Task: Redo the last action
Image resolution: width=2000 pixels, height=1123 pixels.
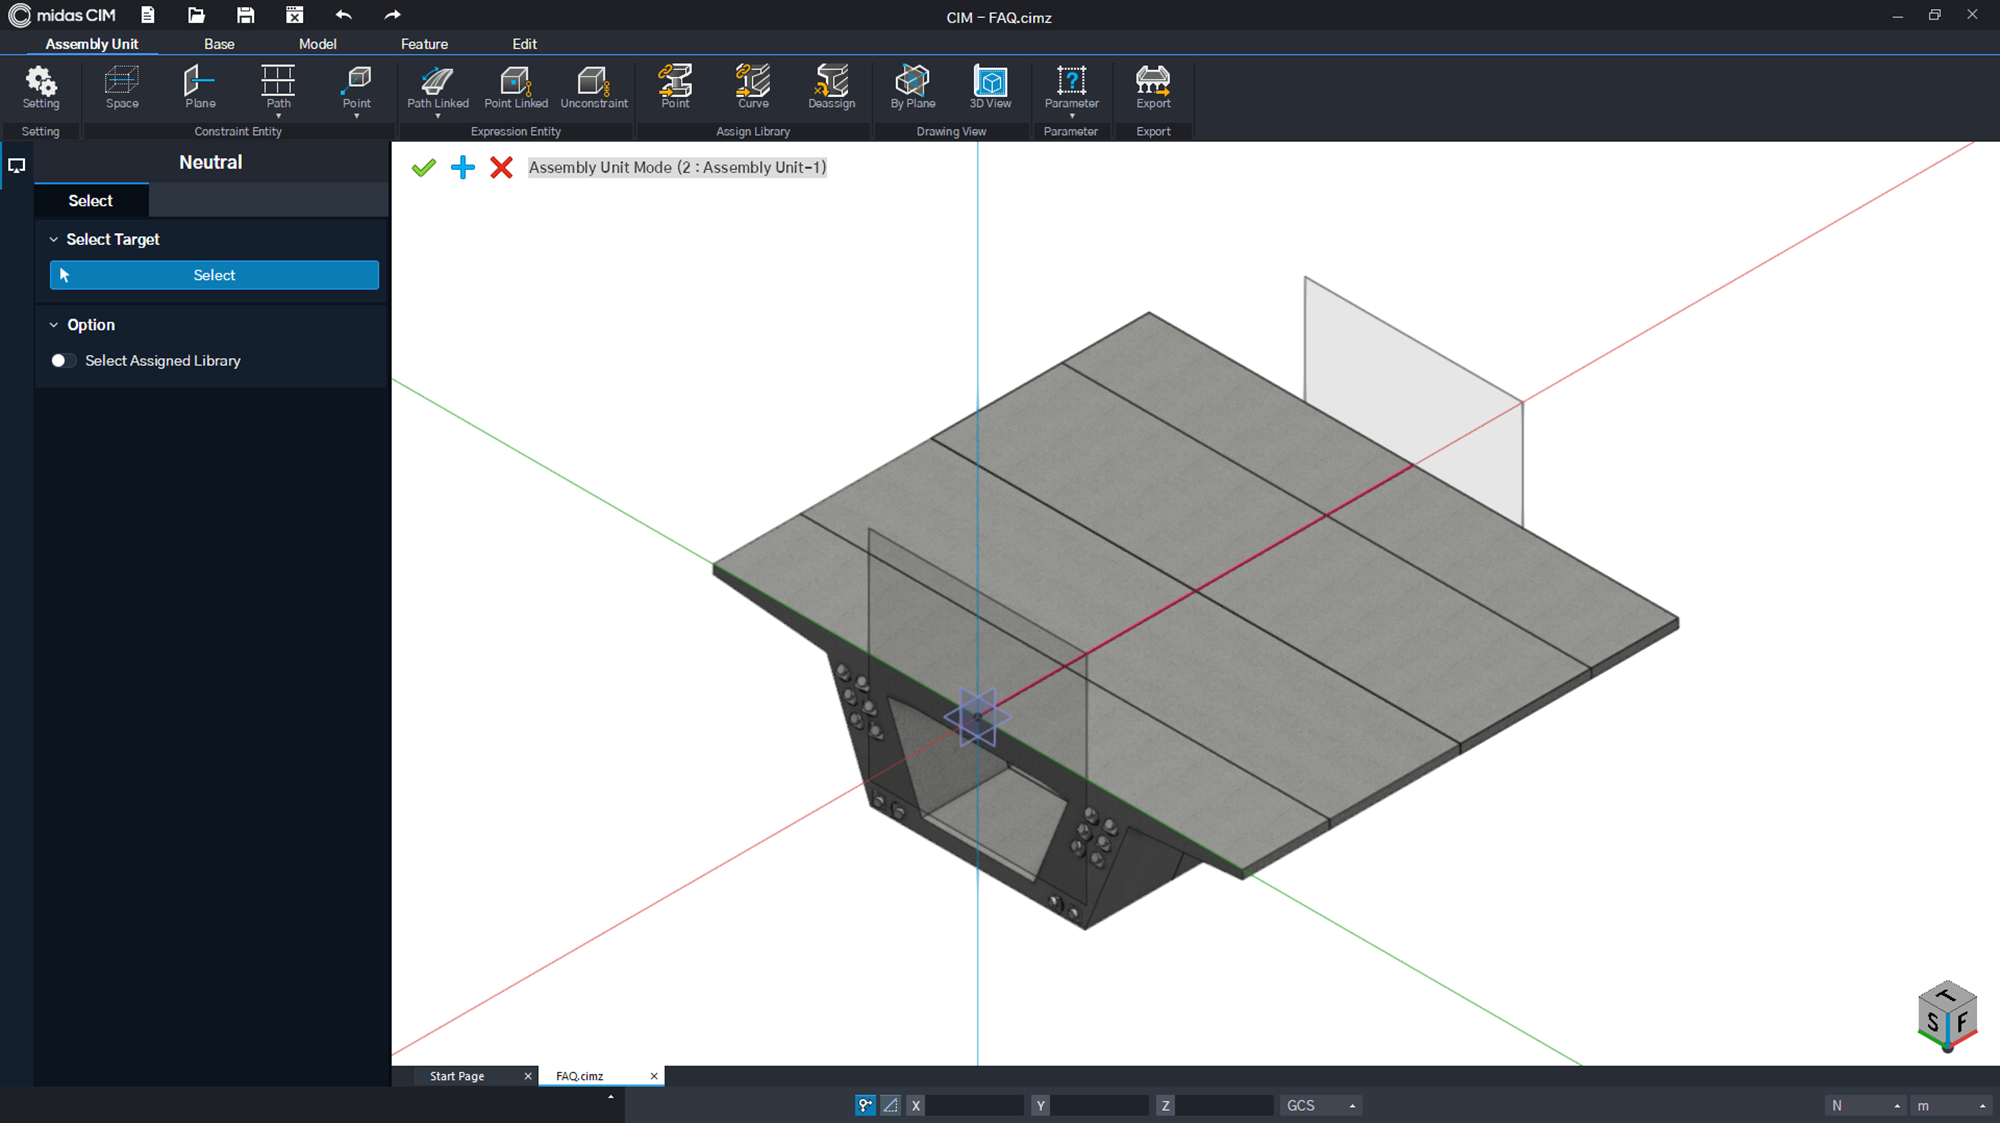Action: click(392, 15)
